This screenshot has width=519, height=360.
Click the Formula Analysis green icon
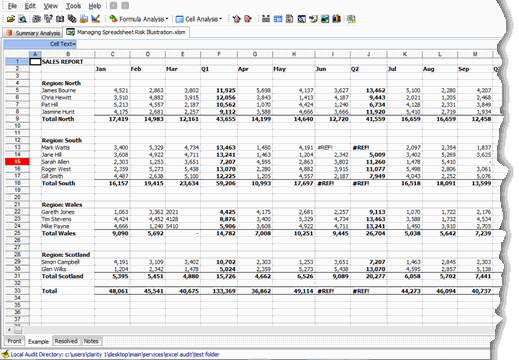click(x=113, y=19)
